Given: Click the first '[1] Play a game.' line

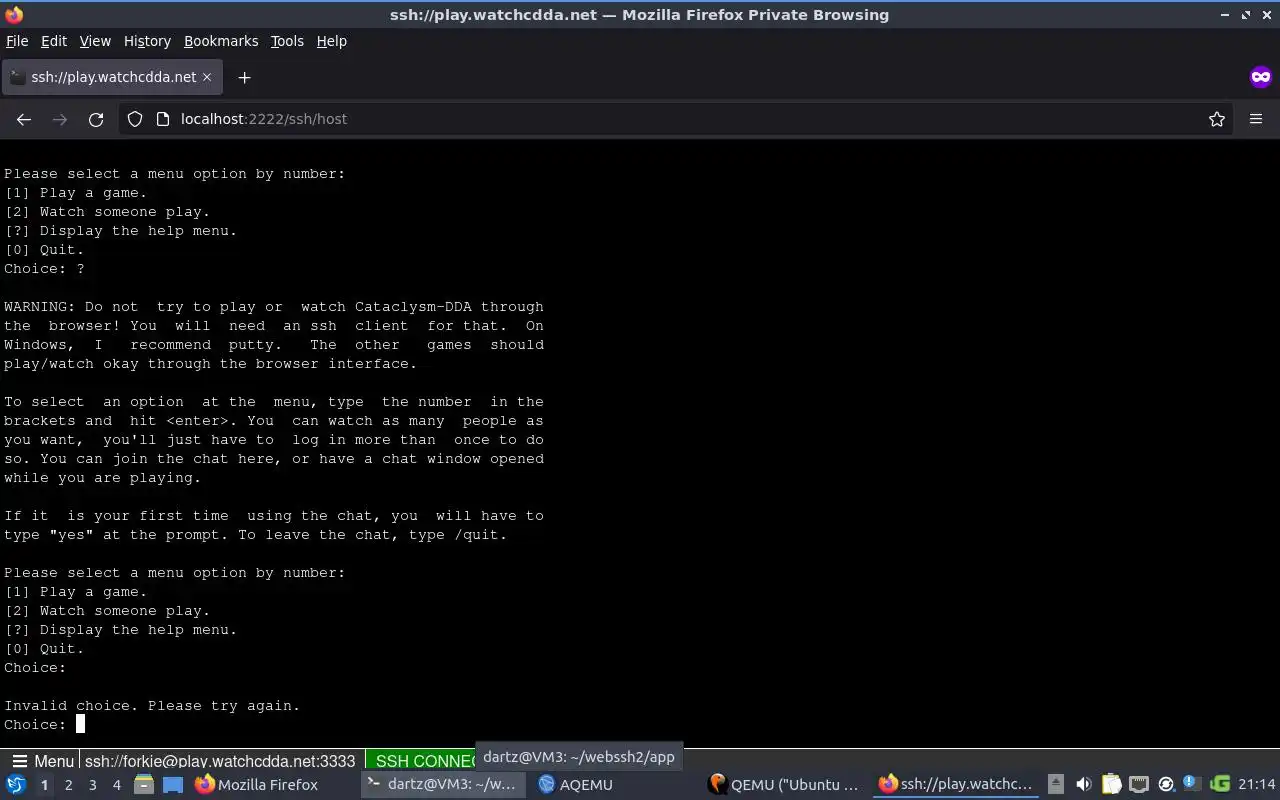Looking at the screenshot, I should click(76, 192).
